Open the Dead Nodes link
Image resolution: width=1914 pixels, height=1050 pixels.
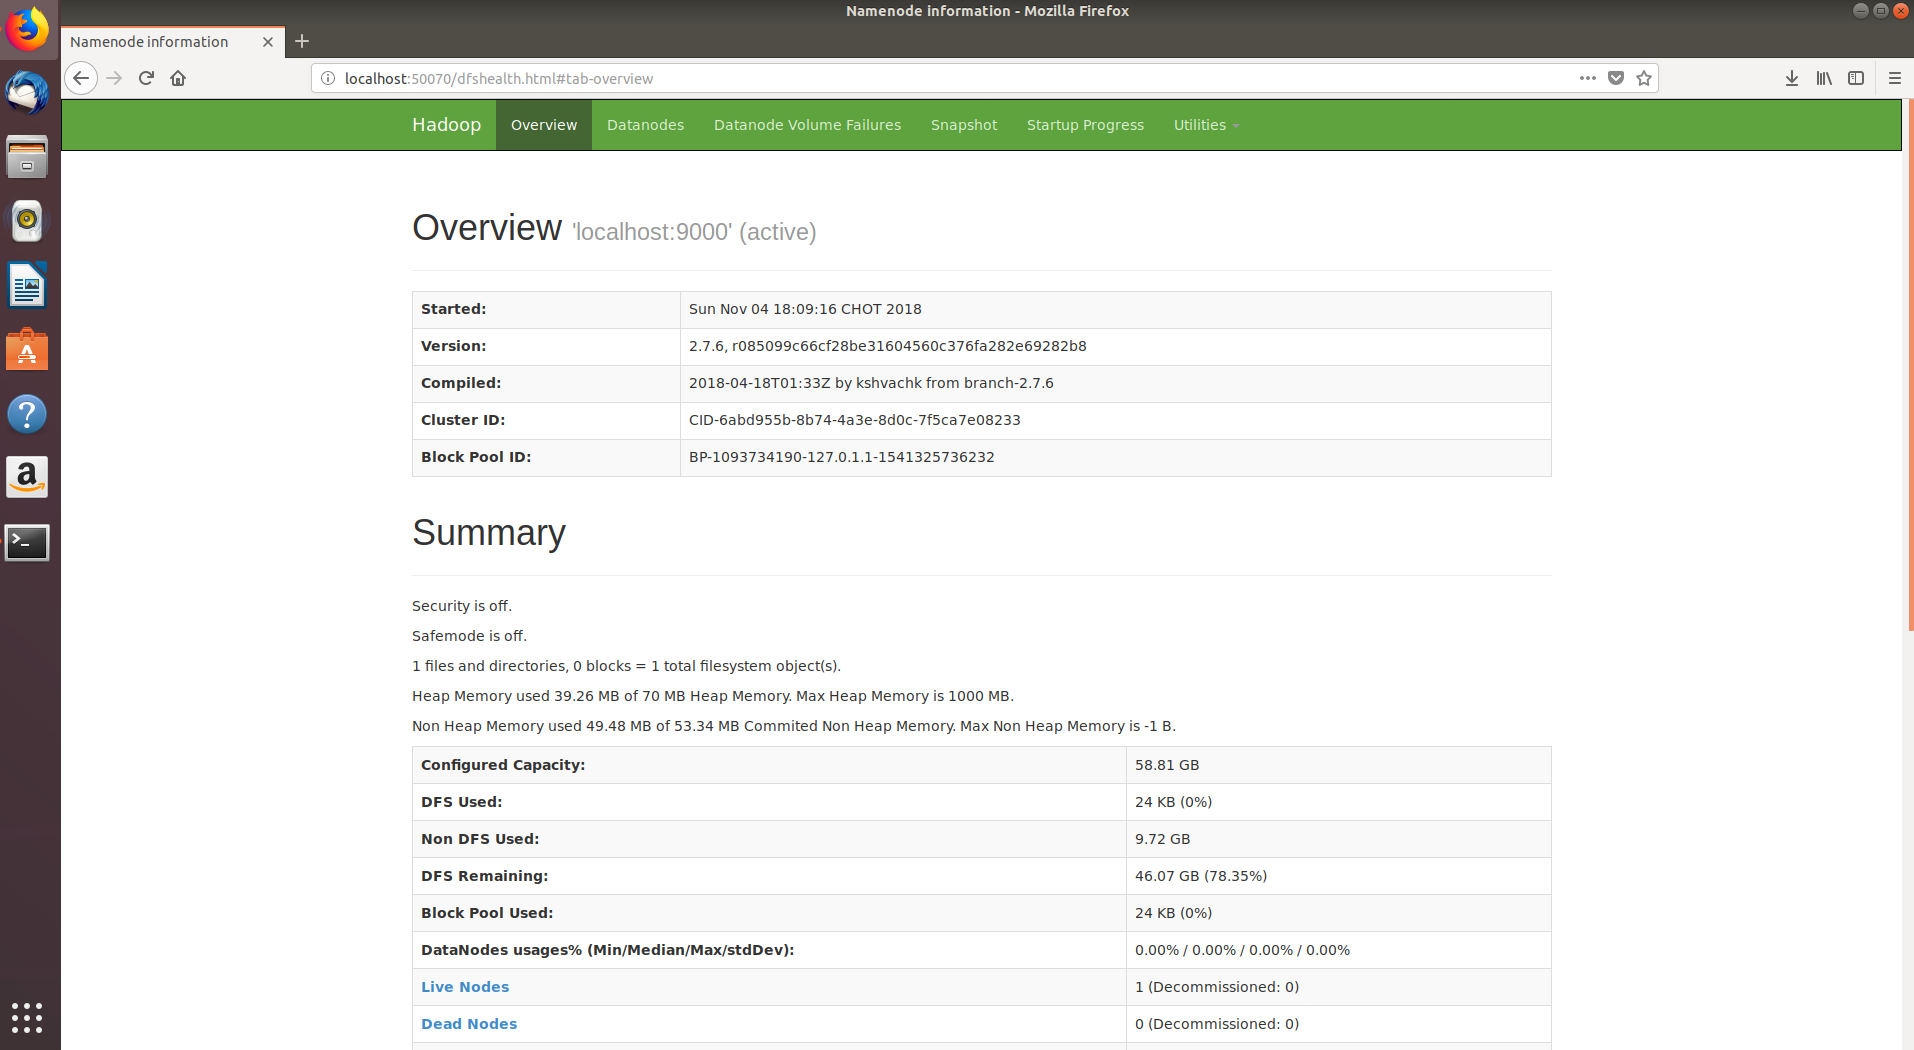pos(469,1024)
